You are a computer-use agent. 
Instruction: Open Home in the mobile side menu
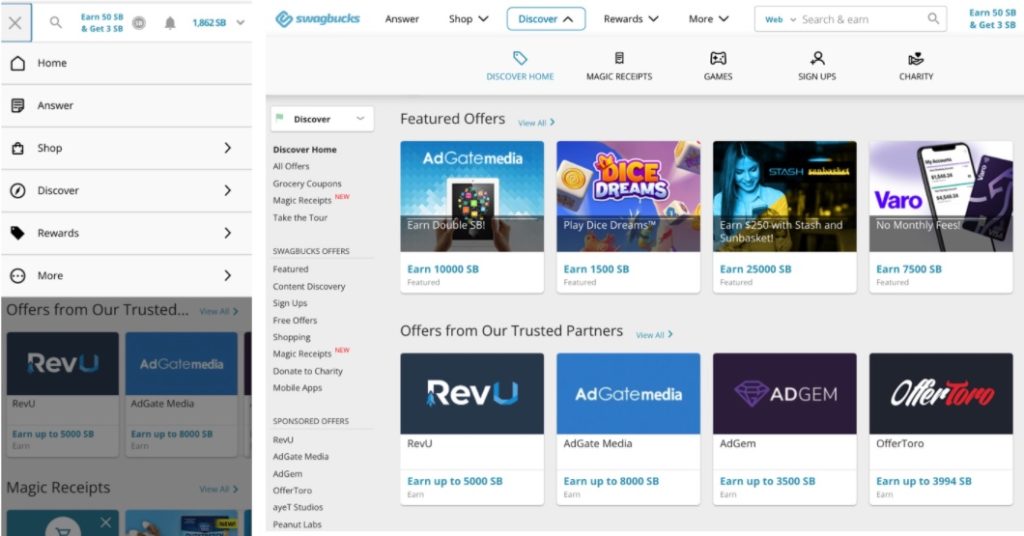(x=52, y=63)
